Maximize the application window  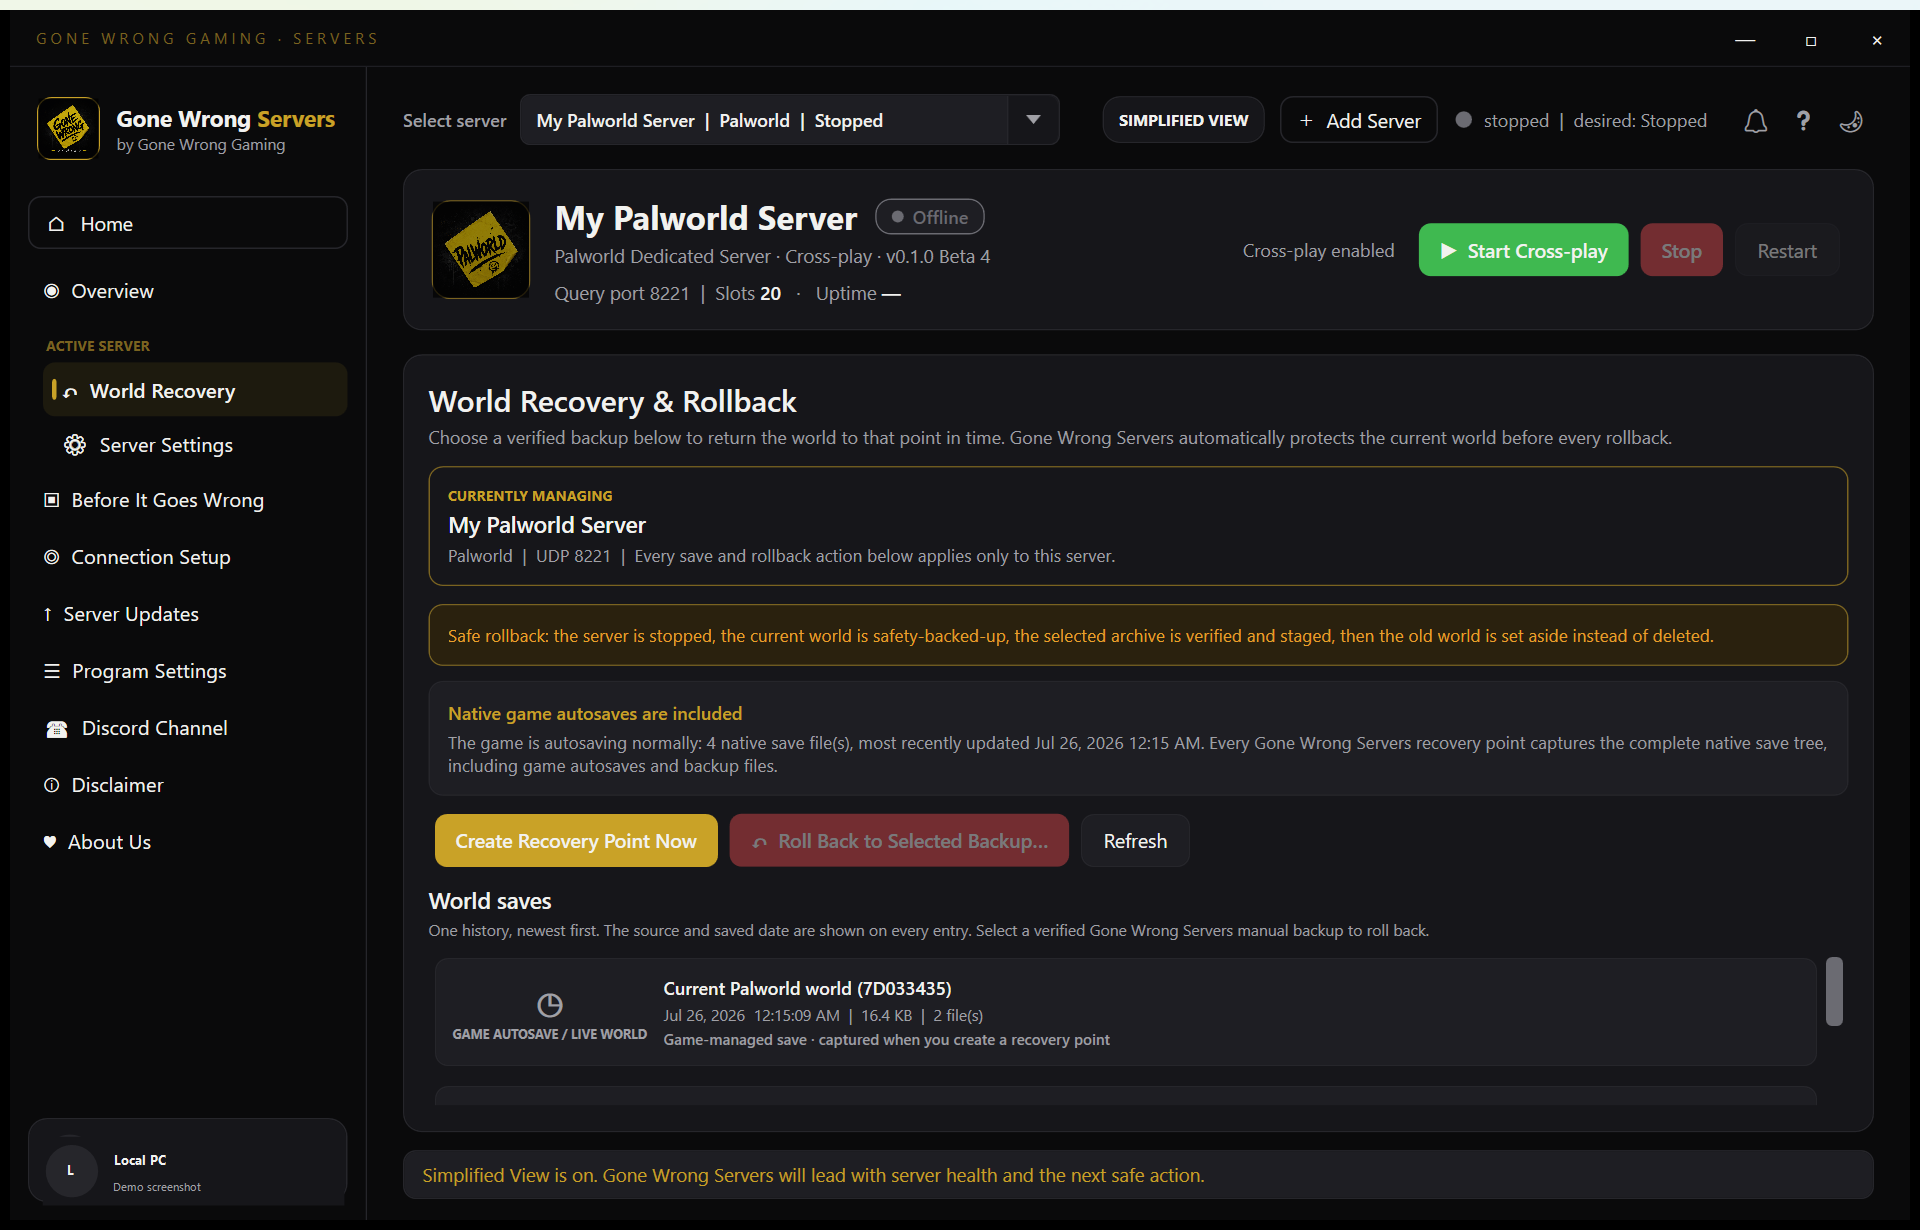pyautogui.click(x=1811, y=40)
